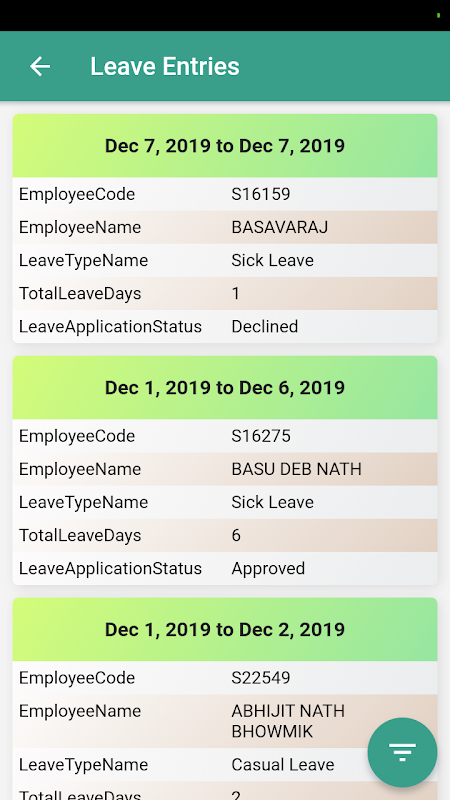The width and height of the screenshot is (450, 800).
Task: Select employee name BASAVARAJ
Action: [280, 227]
